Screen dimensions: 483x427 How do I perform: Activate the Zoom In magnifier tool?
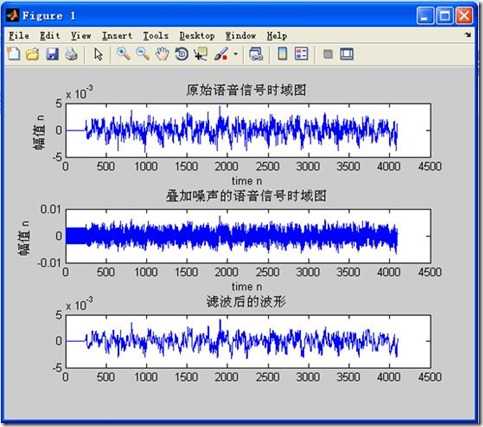point(123,54)
